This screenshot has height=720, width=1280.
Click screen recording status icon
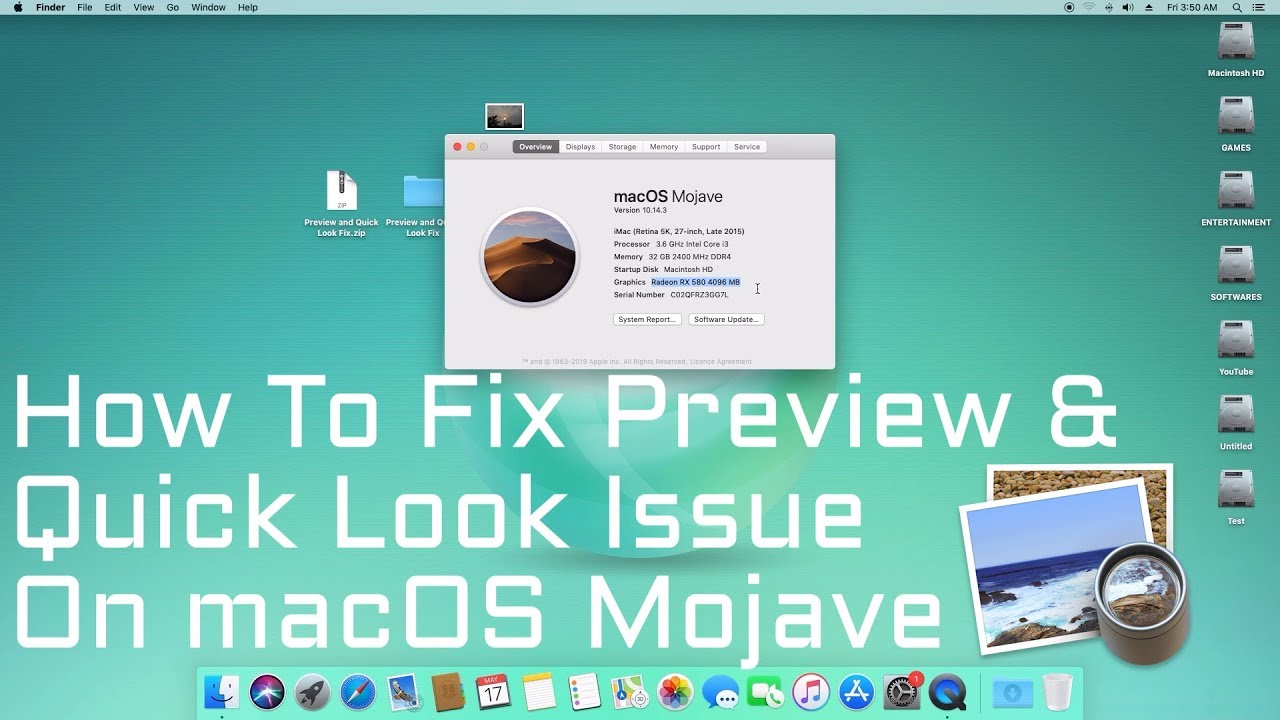[1069, 7]
